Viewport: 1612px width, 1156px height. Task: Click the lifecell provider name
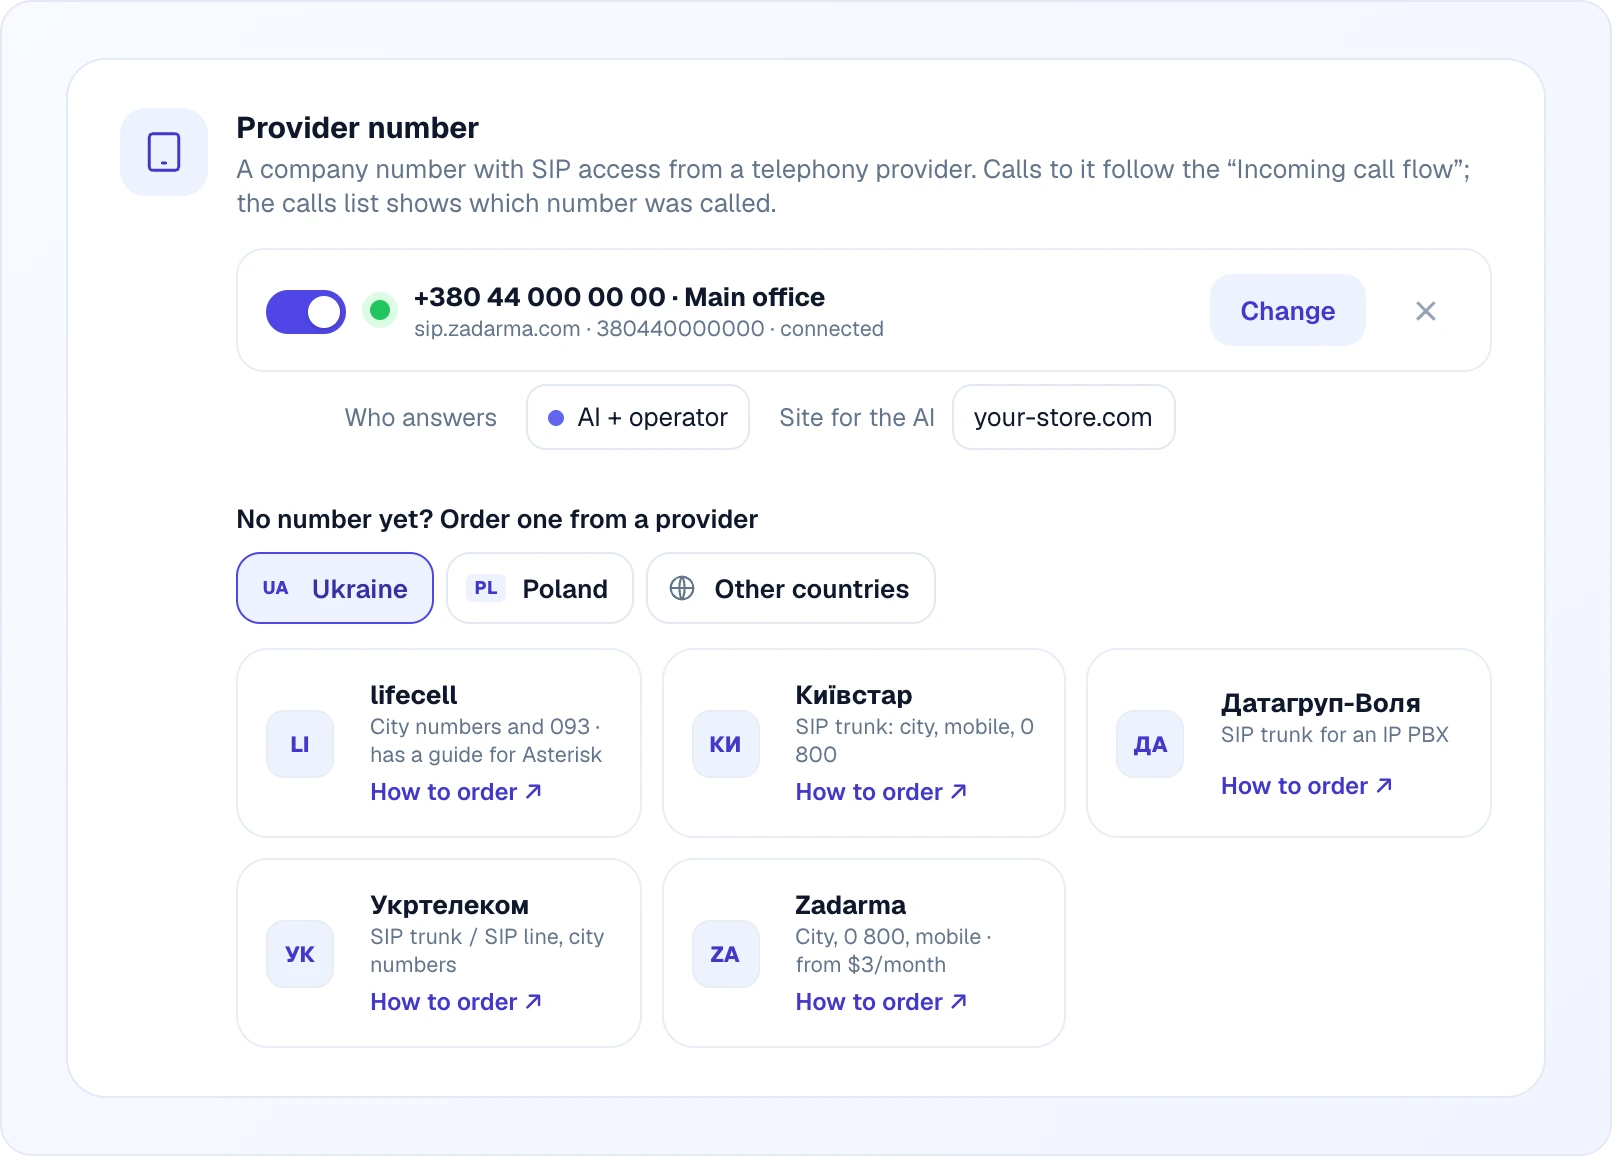click(x=413, y=695)
